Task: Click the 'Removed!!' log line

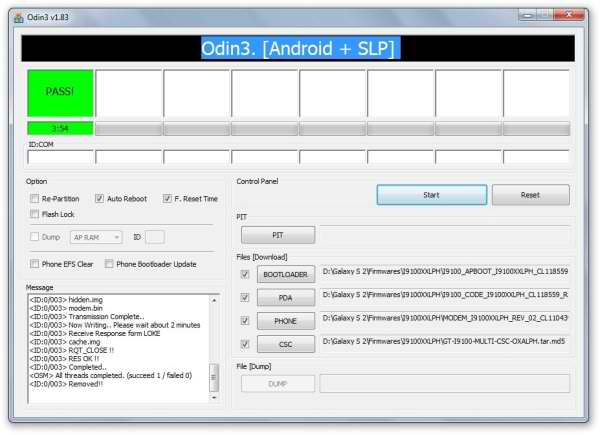Action: (x=66, y=384)
